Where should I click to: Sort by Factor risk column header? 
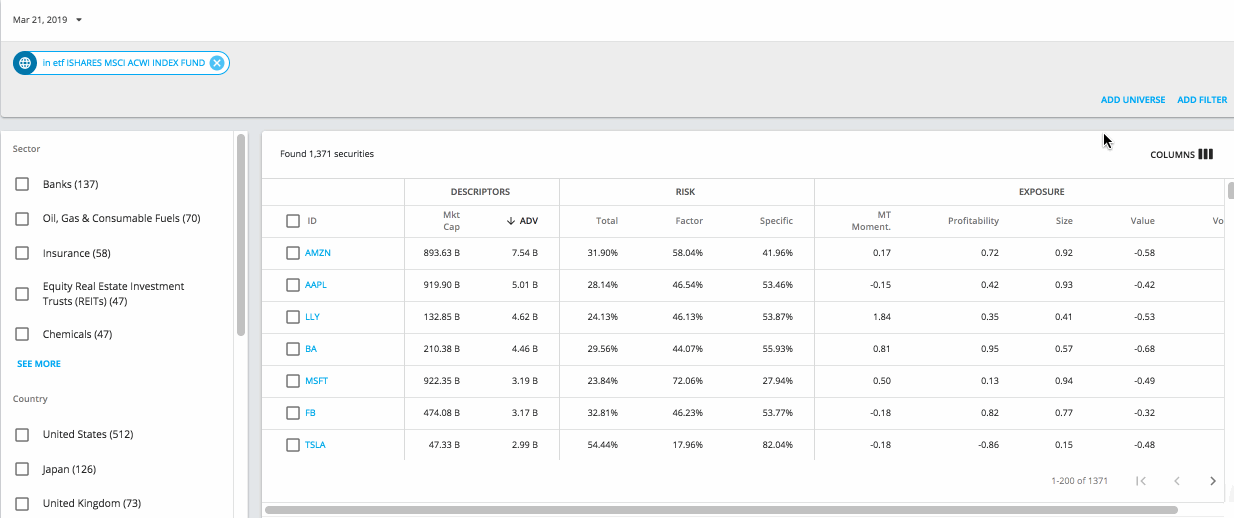[x=689, y=221]
